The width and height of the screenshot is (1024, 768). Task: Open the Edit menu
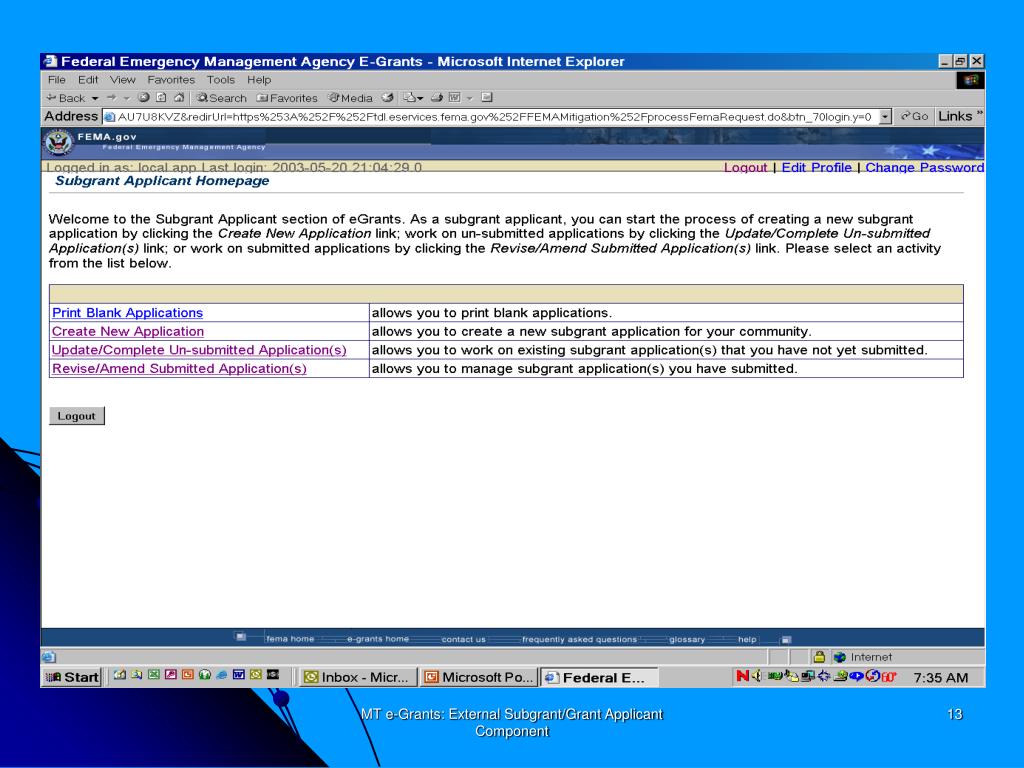tap(88, 80)
